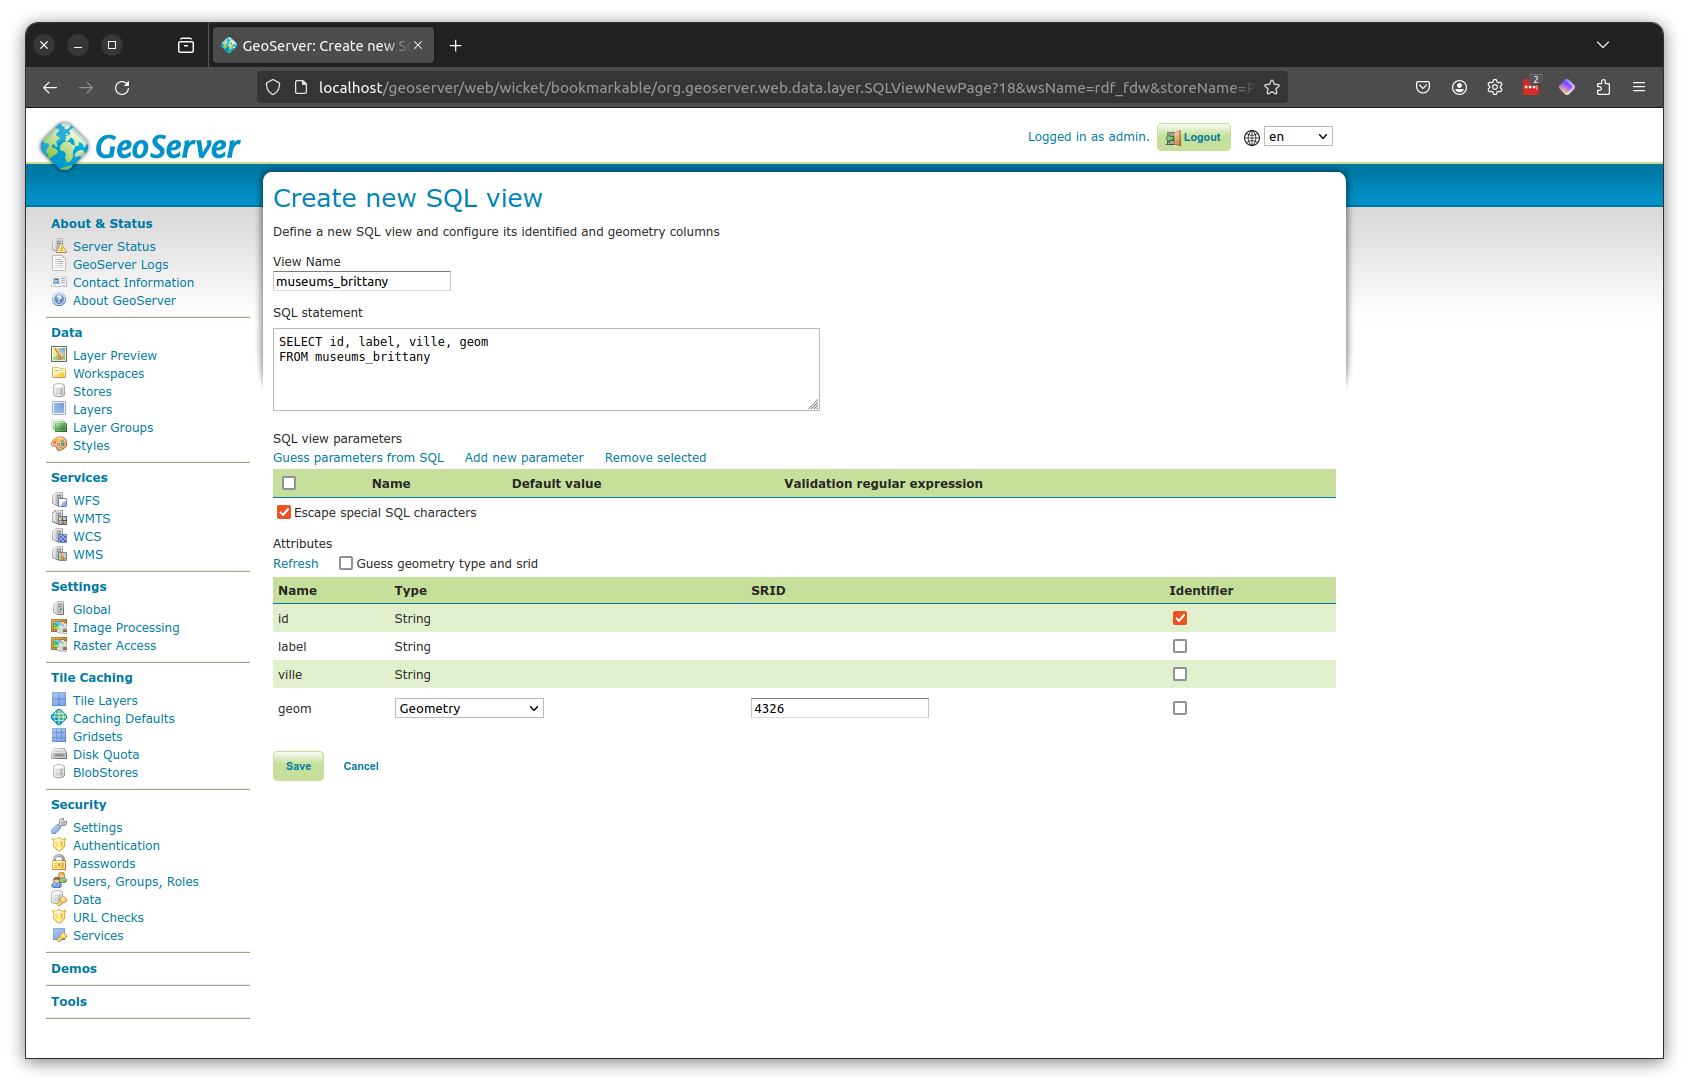Bookmark this page with the star icon
The width and height of the screenshot is (1689, 1087).
click(1272, 88)
